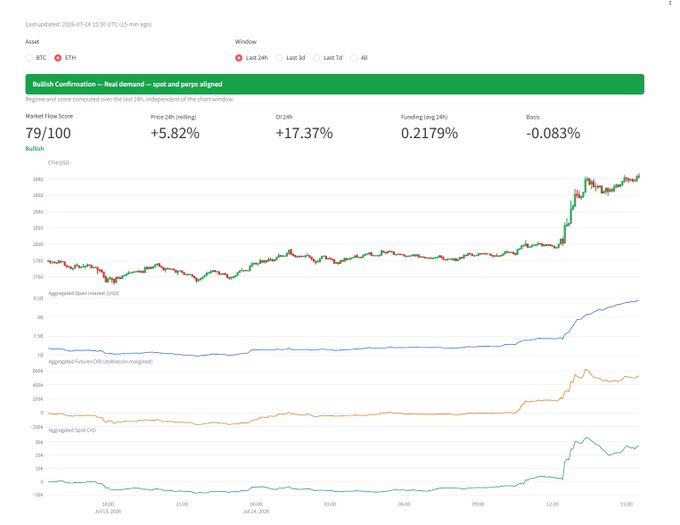Select the BTC asset radio button
The height and width of the screenshot is (525, 680).
(x=29, y=58)
